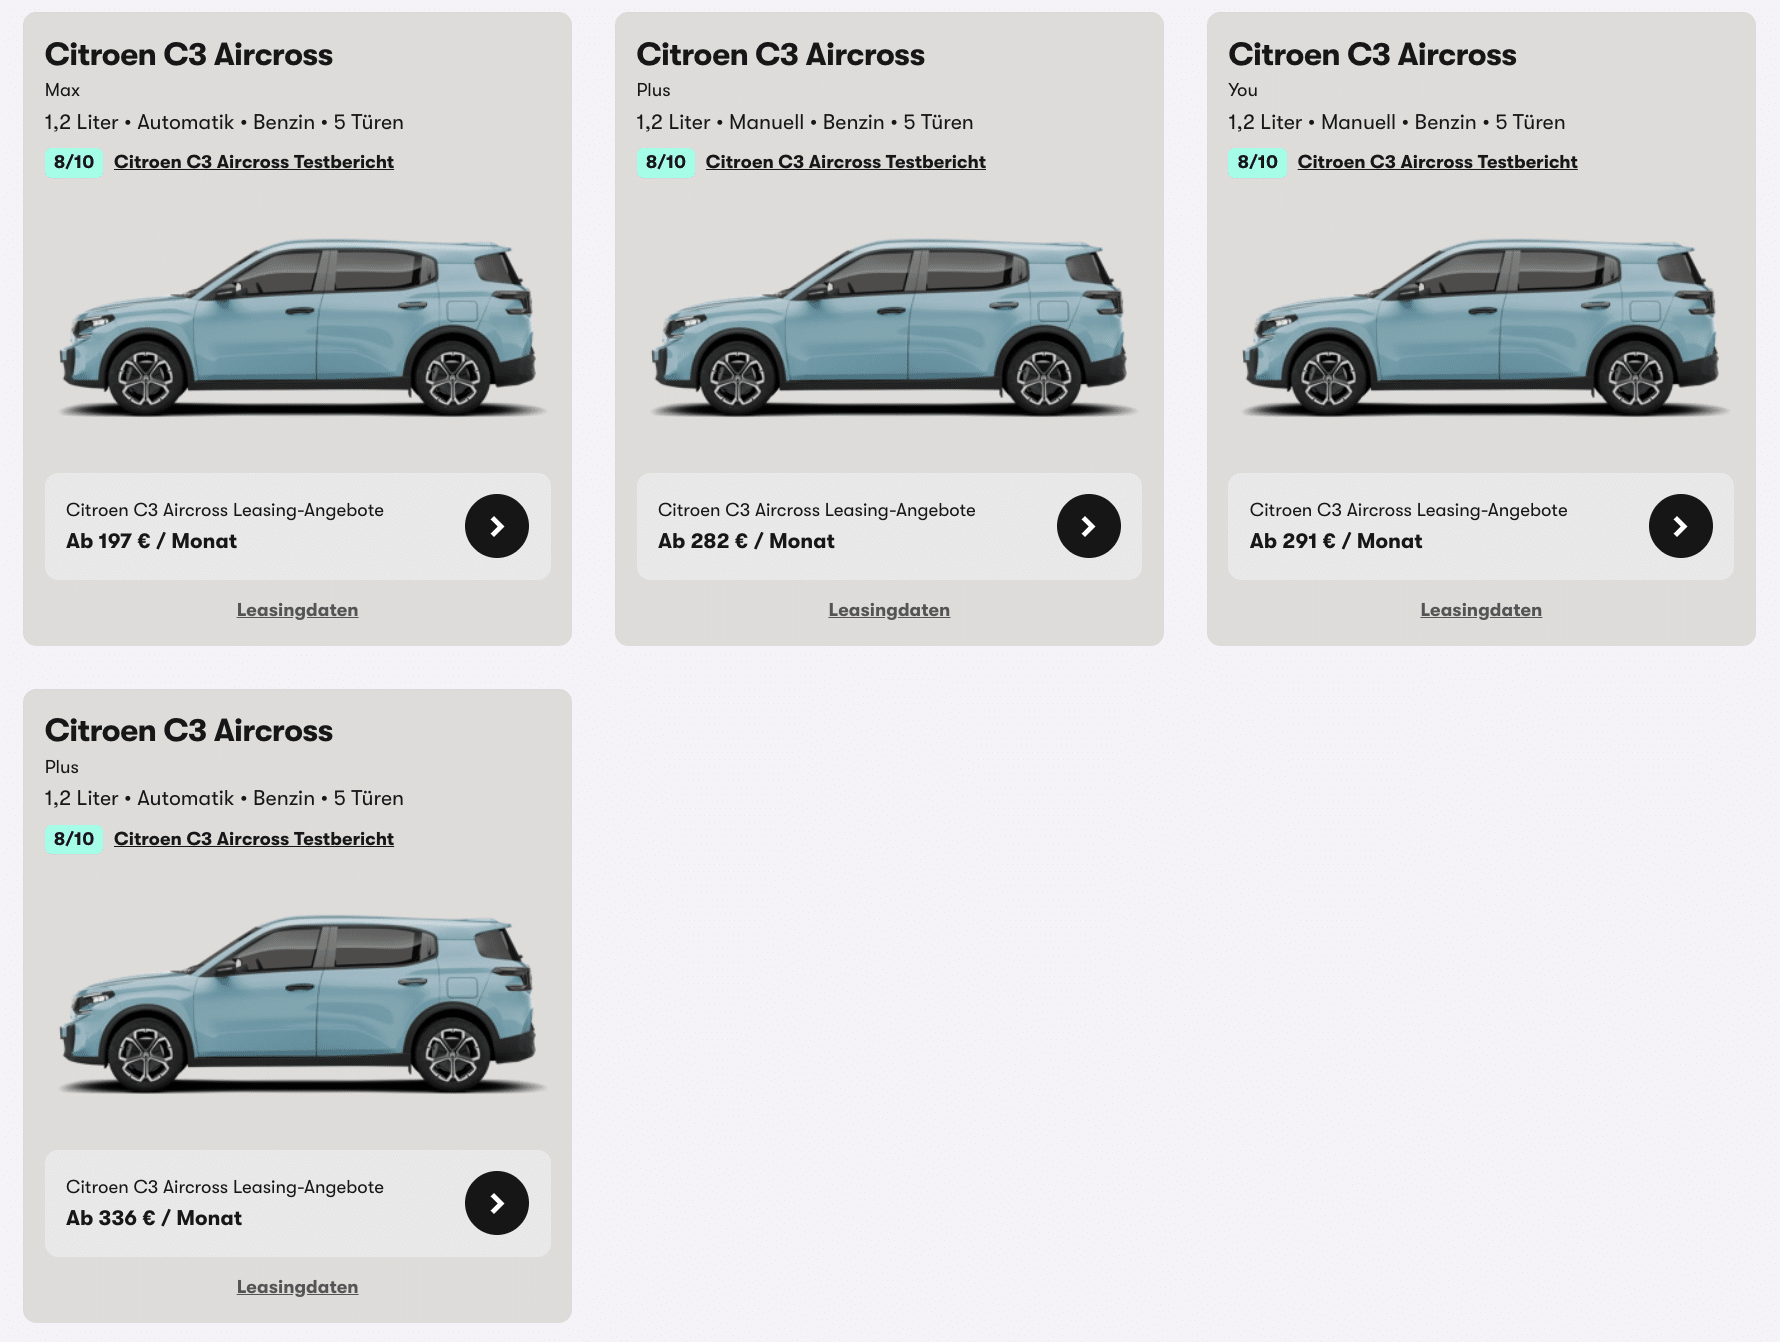Open Testbericht link on the You card
Viewport: 1780px width, 1342px height.
tap(1438, 162)
